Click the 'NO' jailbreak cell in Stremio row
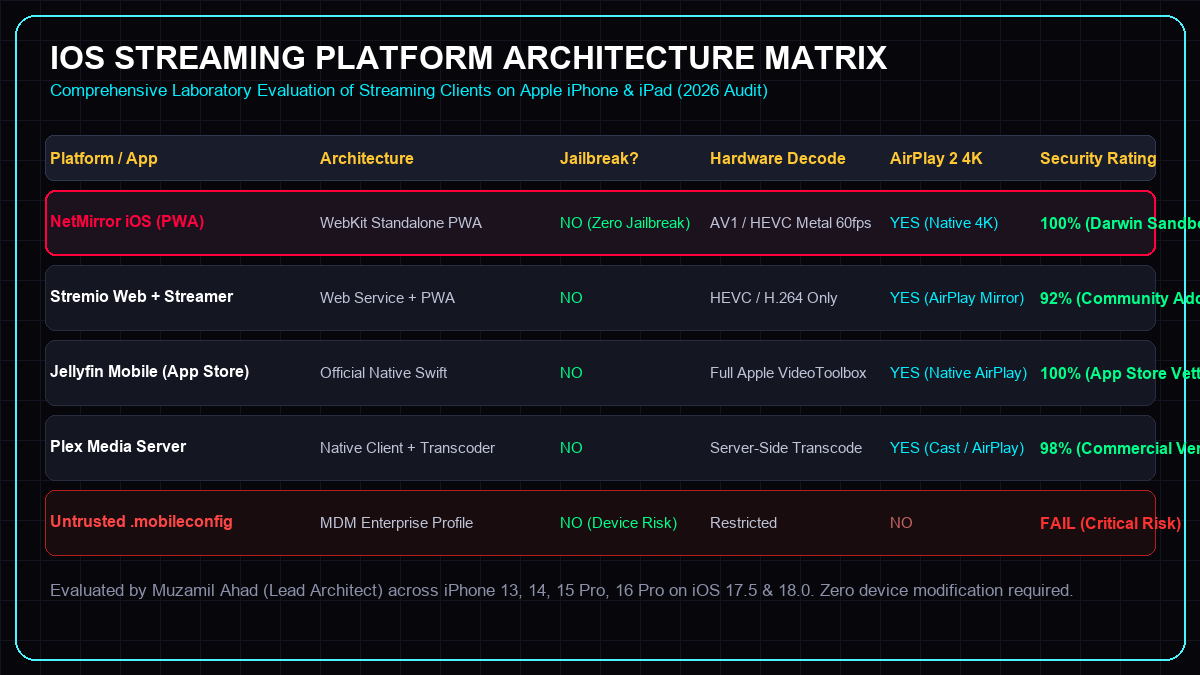This screenshot has height=675, width=1200. [571, 298]
